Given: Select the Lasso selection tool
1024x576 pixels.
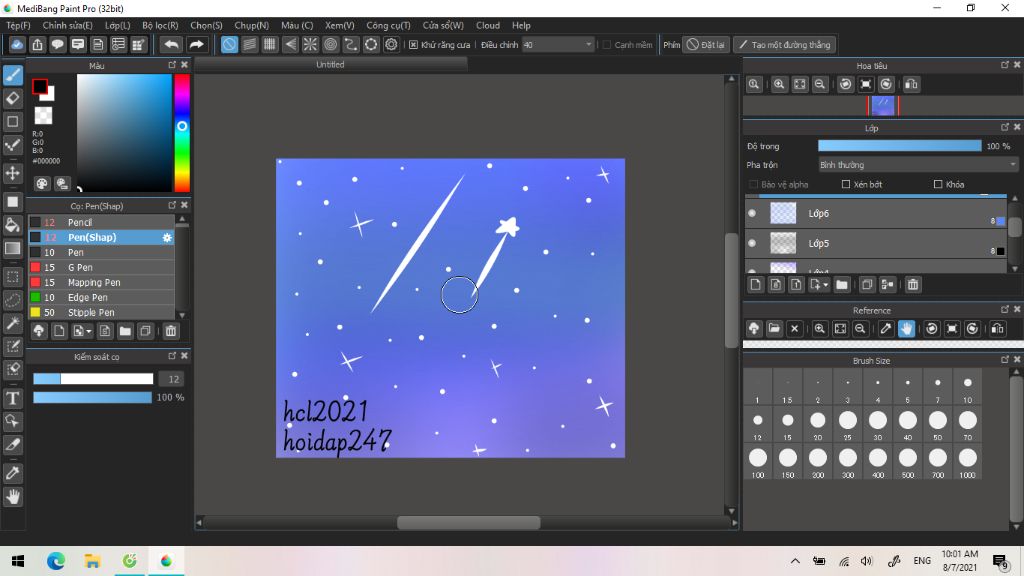Looking at the screenshot, I should coord(12,300).
